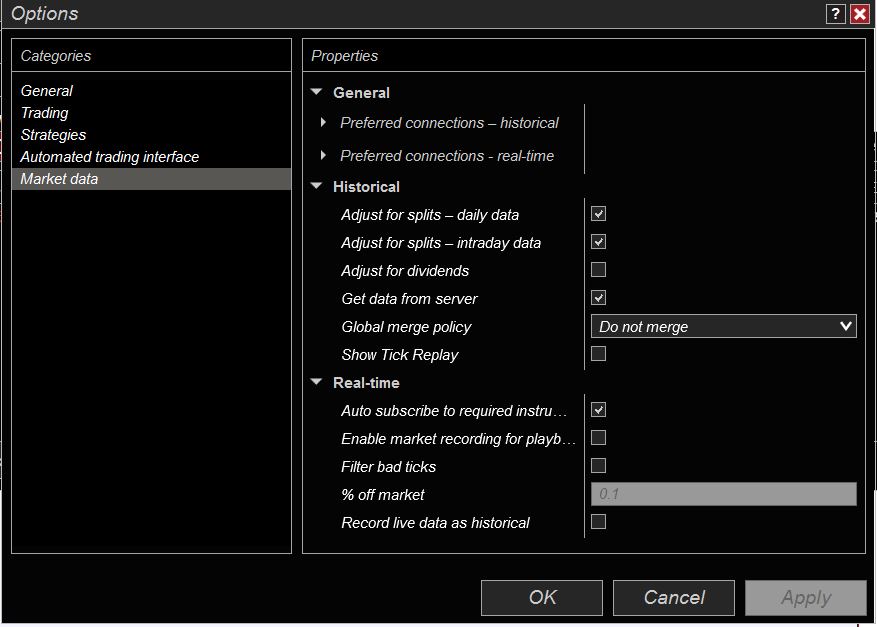The width and height of the screenshot is (877, 627).
Task: Enable Adjust for dividends checkbox
Action: 598,270
